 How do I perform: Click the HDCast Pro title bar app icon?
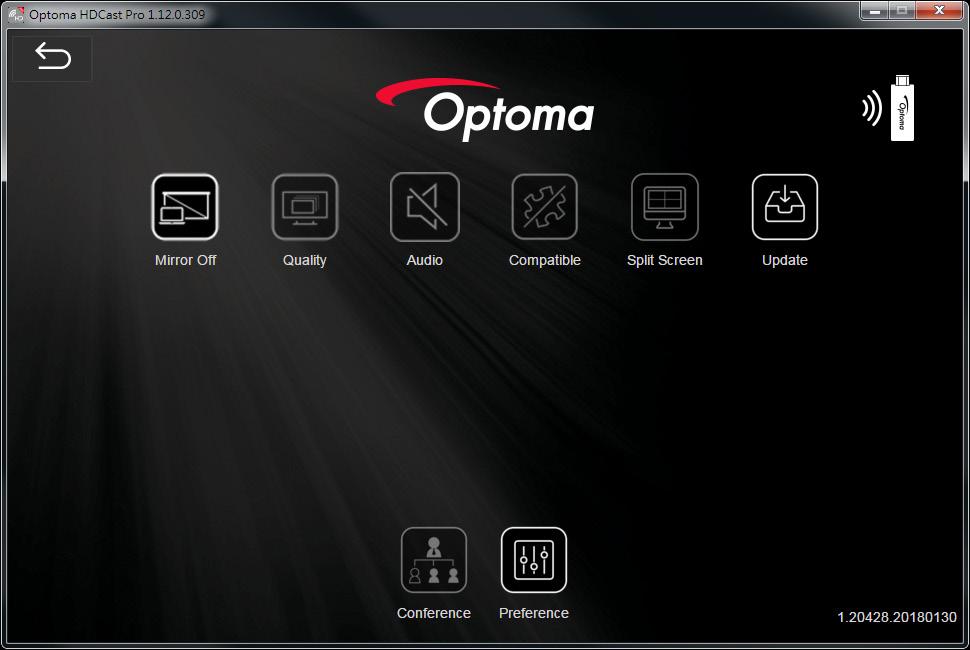point(16,14)
